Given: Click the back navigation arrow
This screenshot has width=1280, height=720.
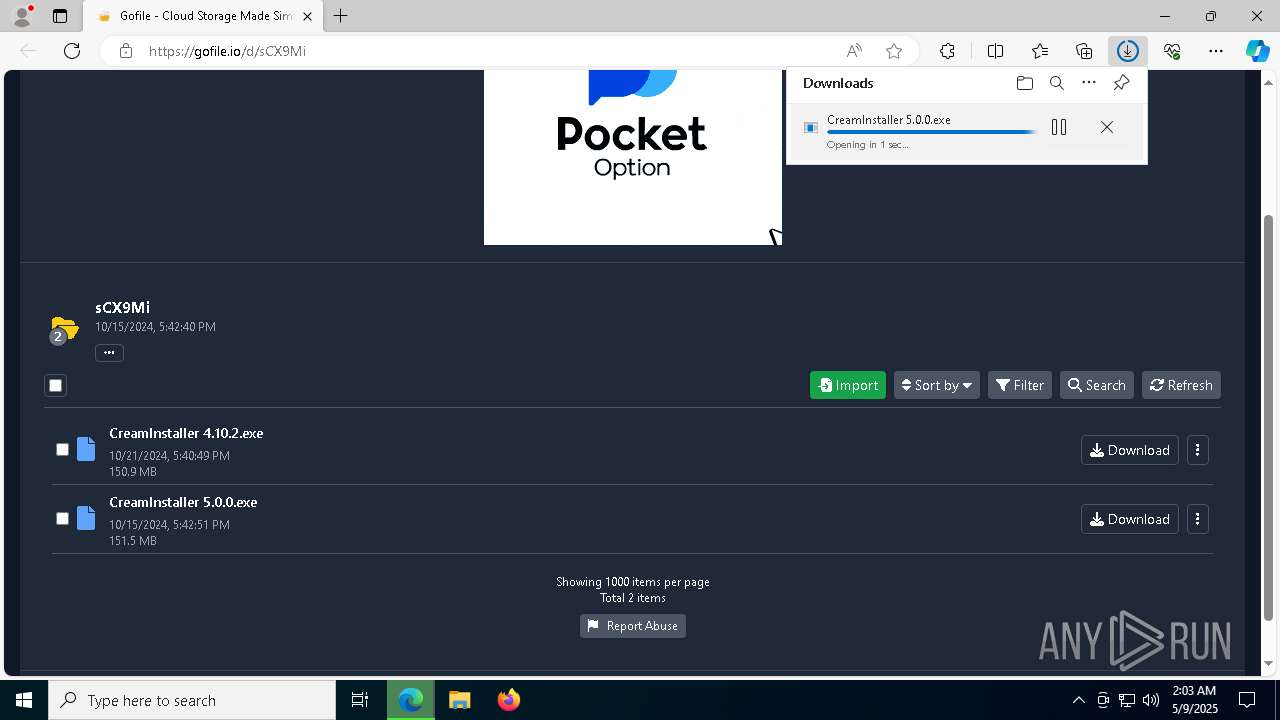Looking at the screenshot, I should (28, 51).
